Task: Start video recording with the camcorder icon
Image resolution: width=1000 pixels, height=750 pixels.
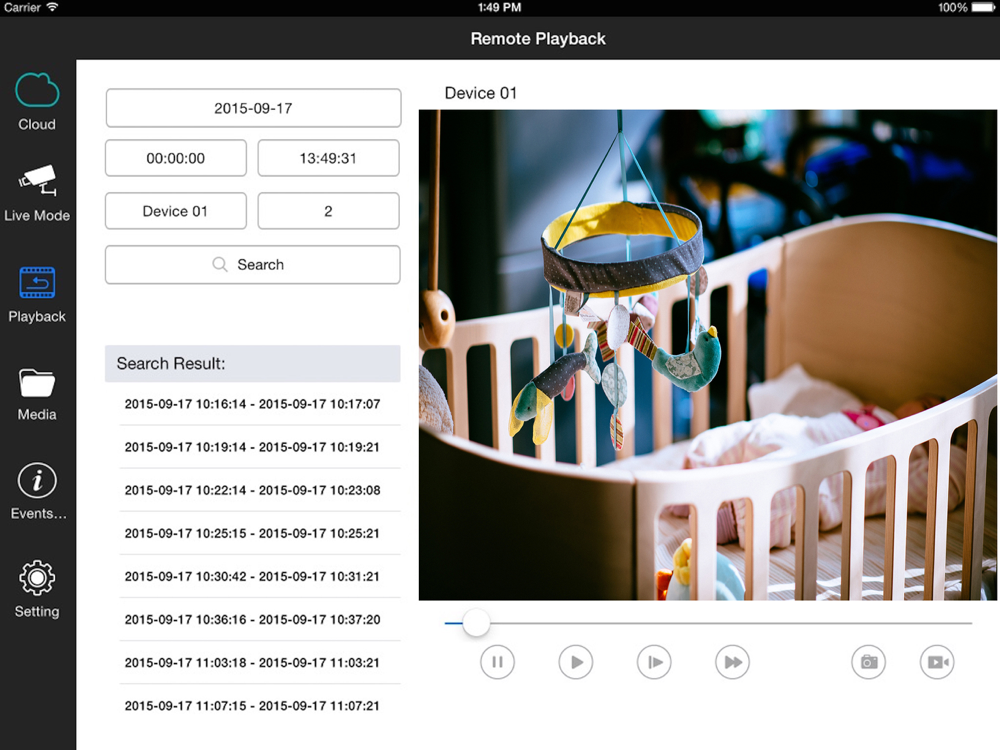Action: coord(937,662)
